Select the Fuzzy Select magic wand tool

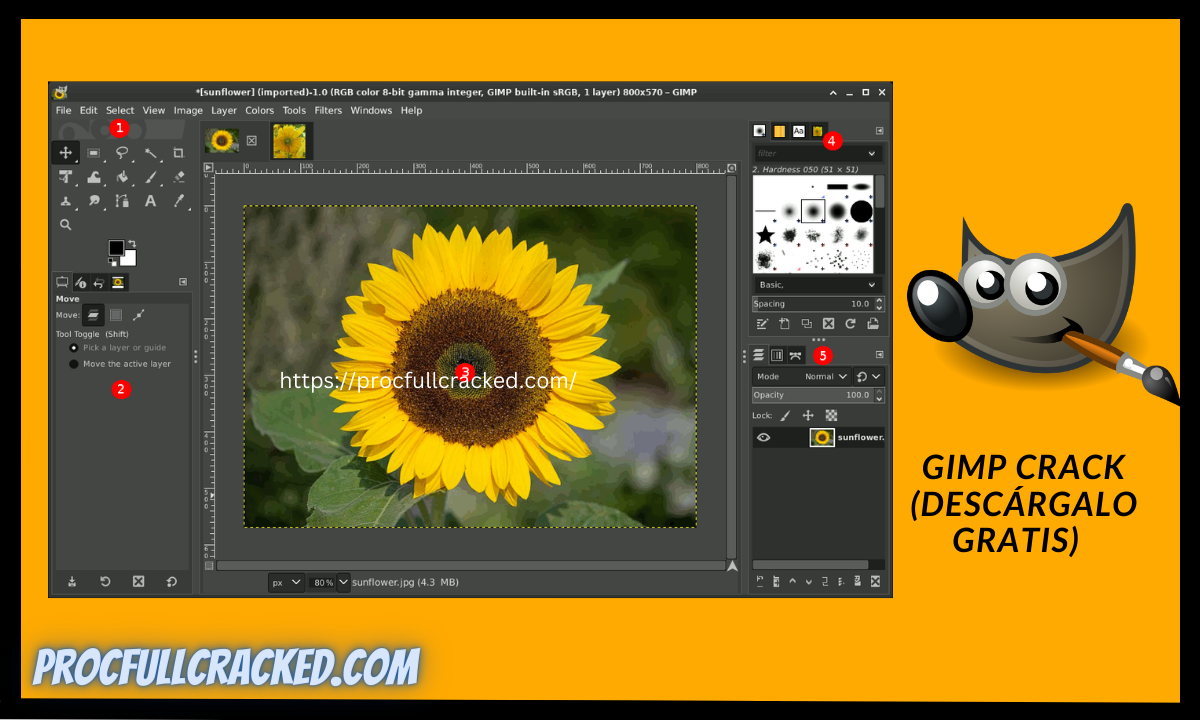(x=151, y=153)
